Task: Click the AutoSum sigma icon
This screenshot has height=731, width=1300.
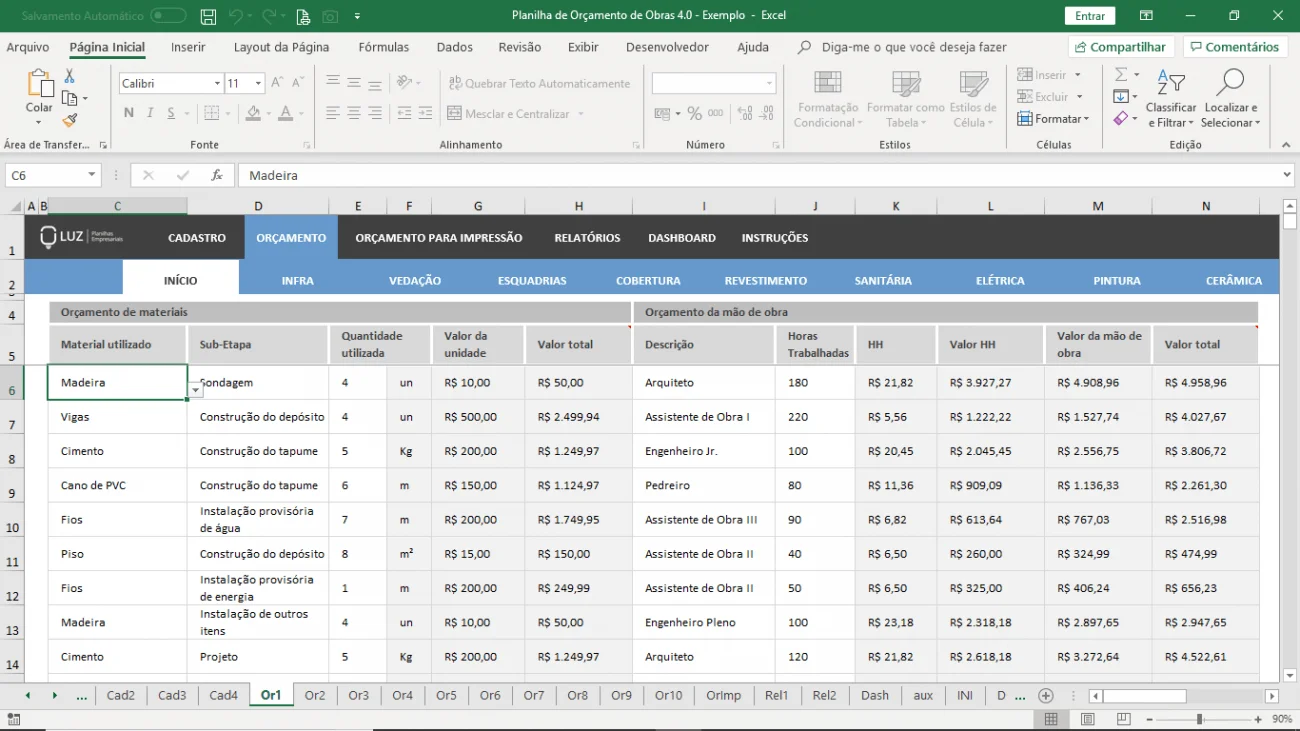Action: [x=1121, y=75]
